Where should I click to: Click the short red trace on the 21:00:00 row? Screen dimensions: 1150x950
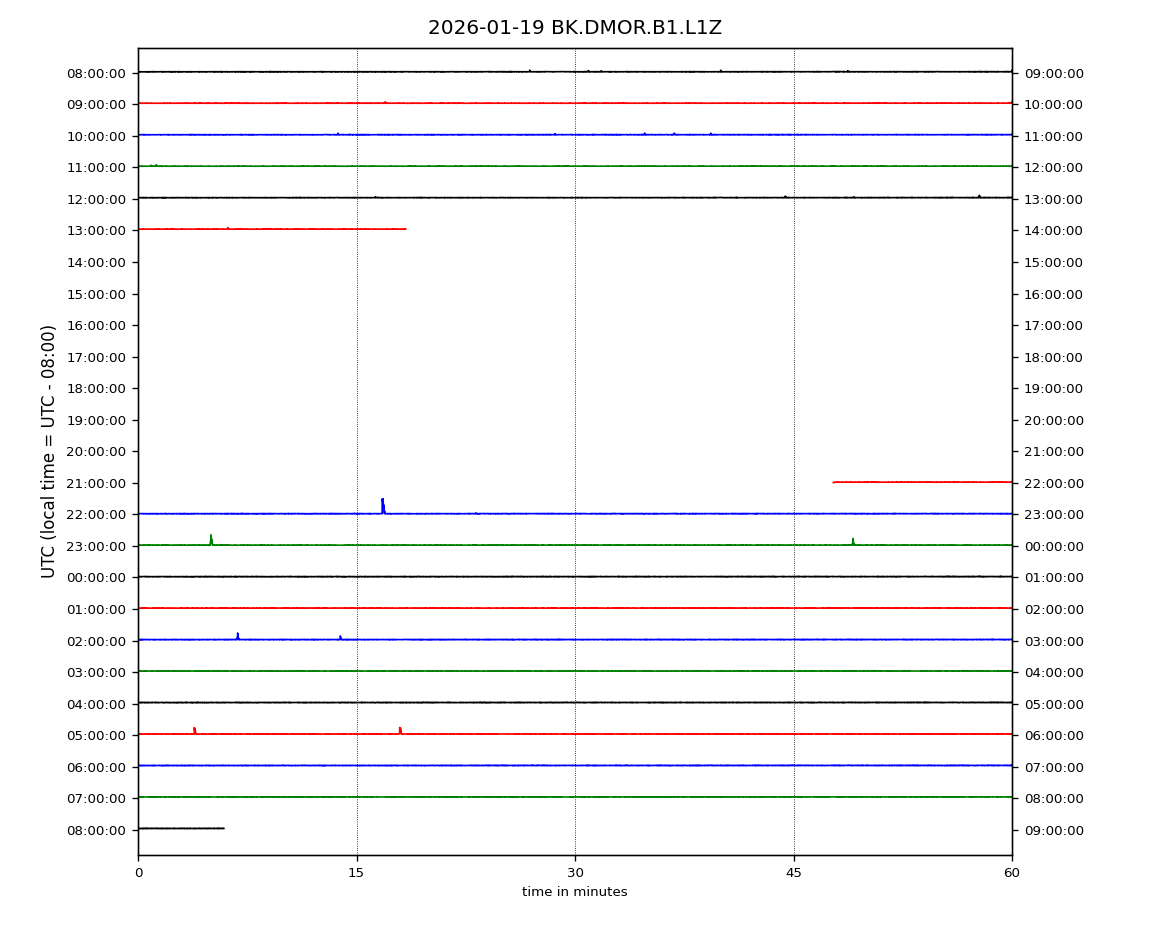tap(920, 482)
